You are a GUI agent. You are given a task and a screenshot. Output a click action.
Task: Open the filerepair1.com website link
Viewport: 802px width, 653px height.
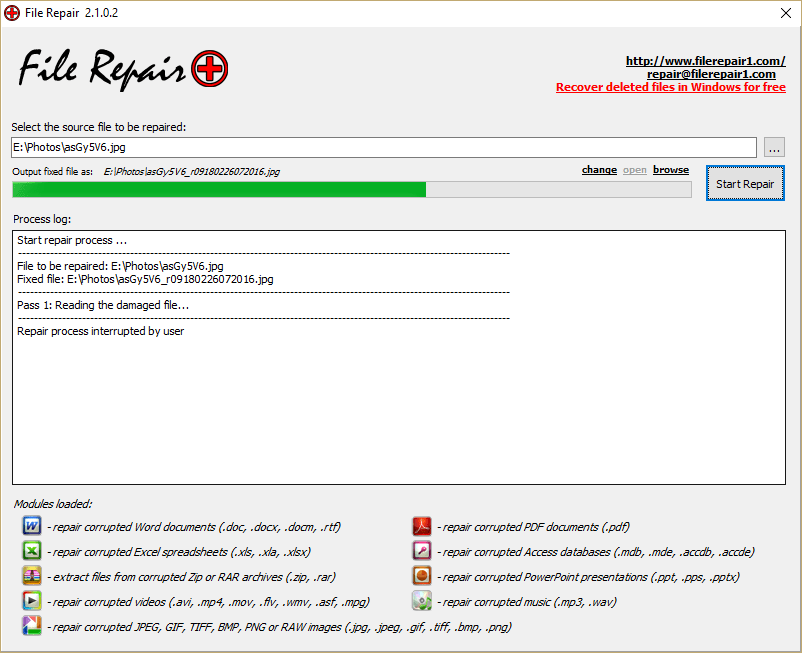click(705, 61)
